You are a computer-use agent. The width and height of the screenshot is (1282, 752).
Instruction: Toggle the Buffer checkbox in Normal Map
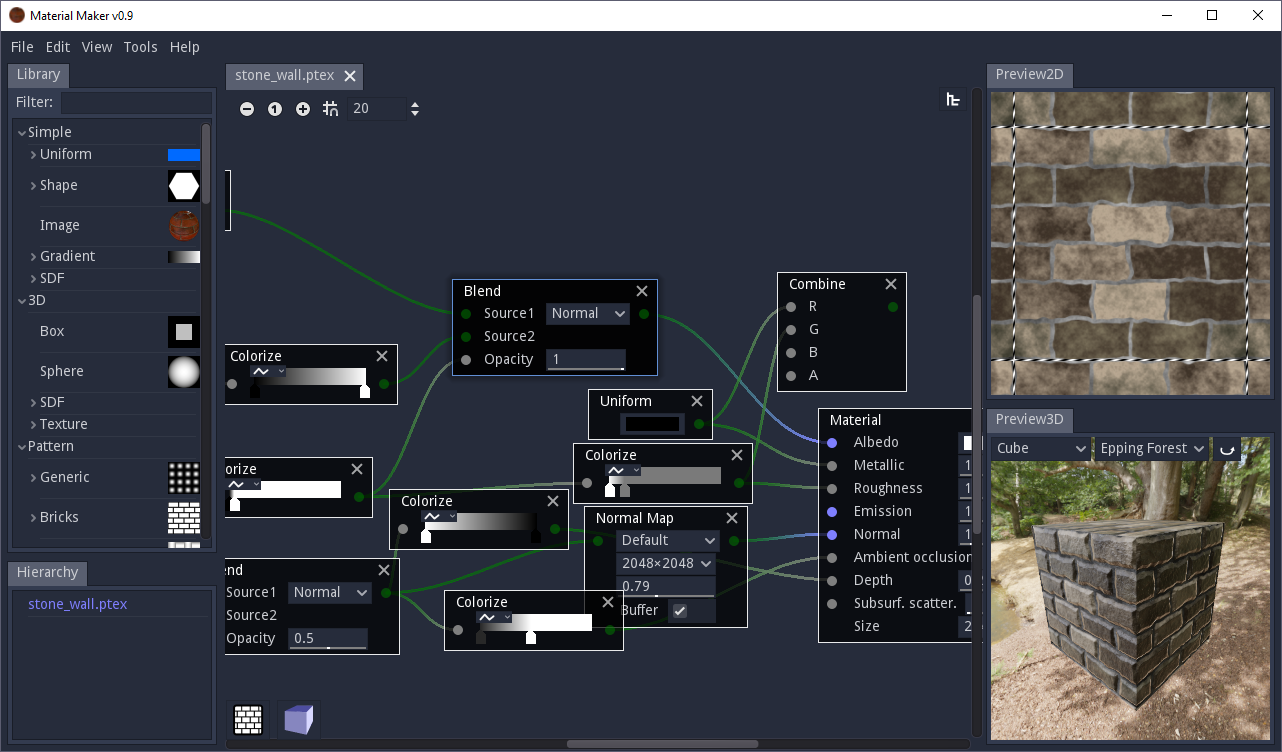pyautogui.click(x=680, y=611)
